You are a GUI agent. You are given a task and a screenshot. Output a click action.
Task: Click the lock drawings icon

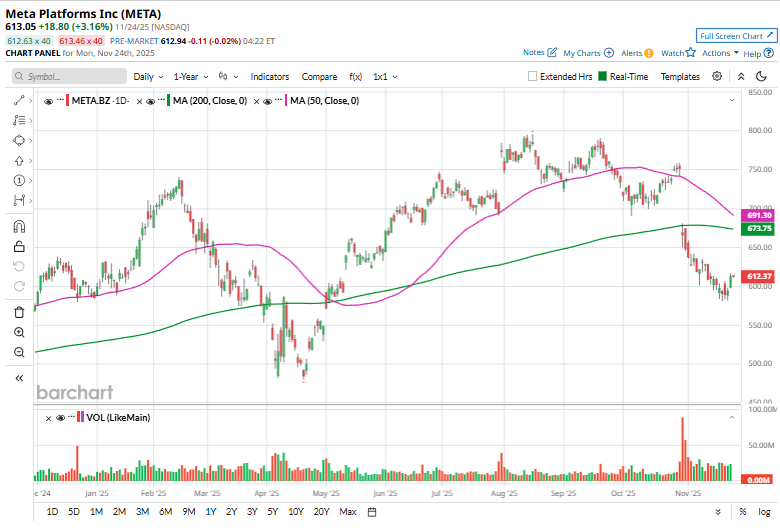tap(19, 246)
